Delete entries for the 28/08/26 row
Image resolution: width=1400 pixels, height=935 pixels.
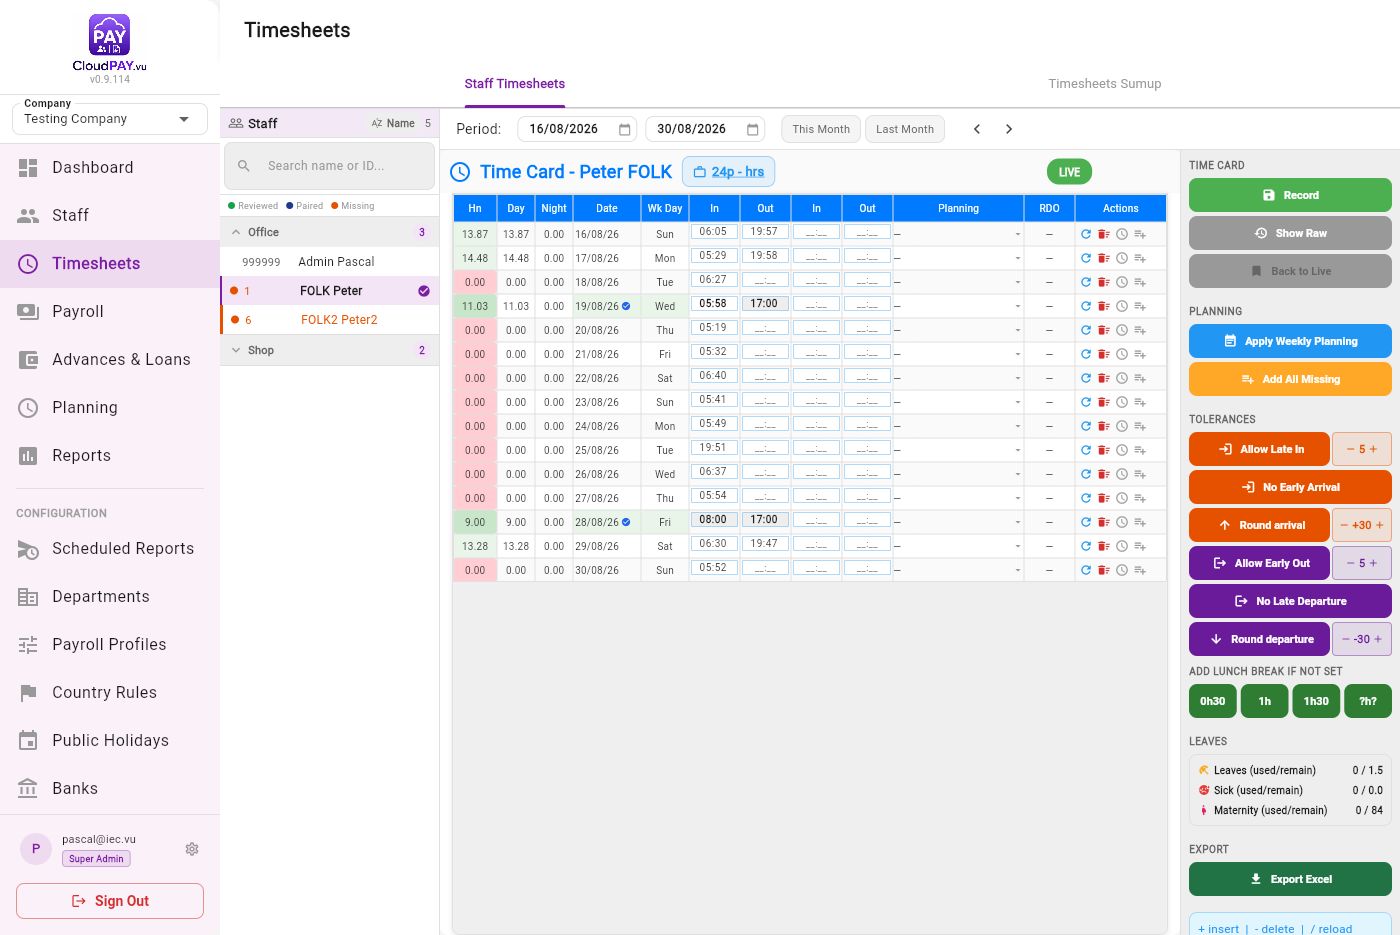1104,522
